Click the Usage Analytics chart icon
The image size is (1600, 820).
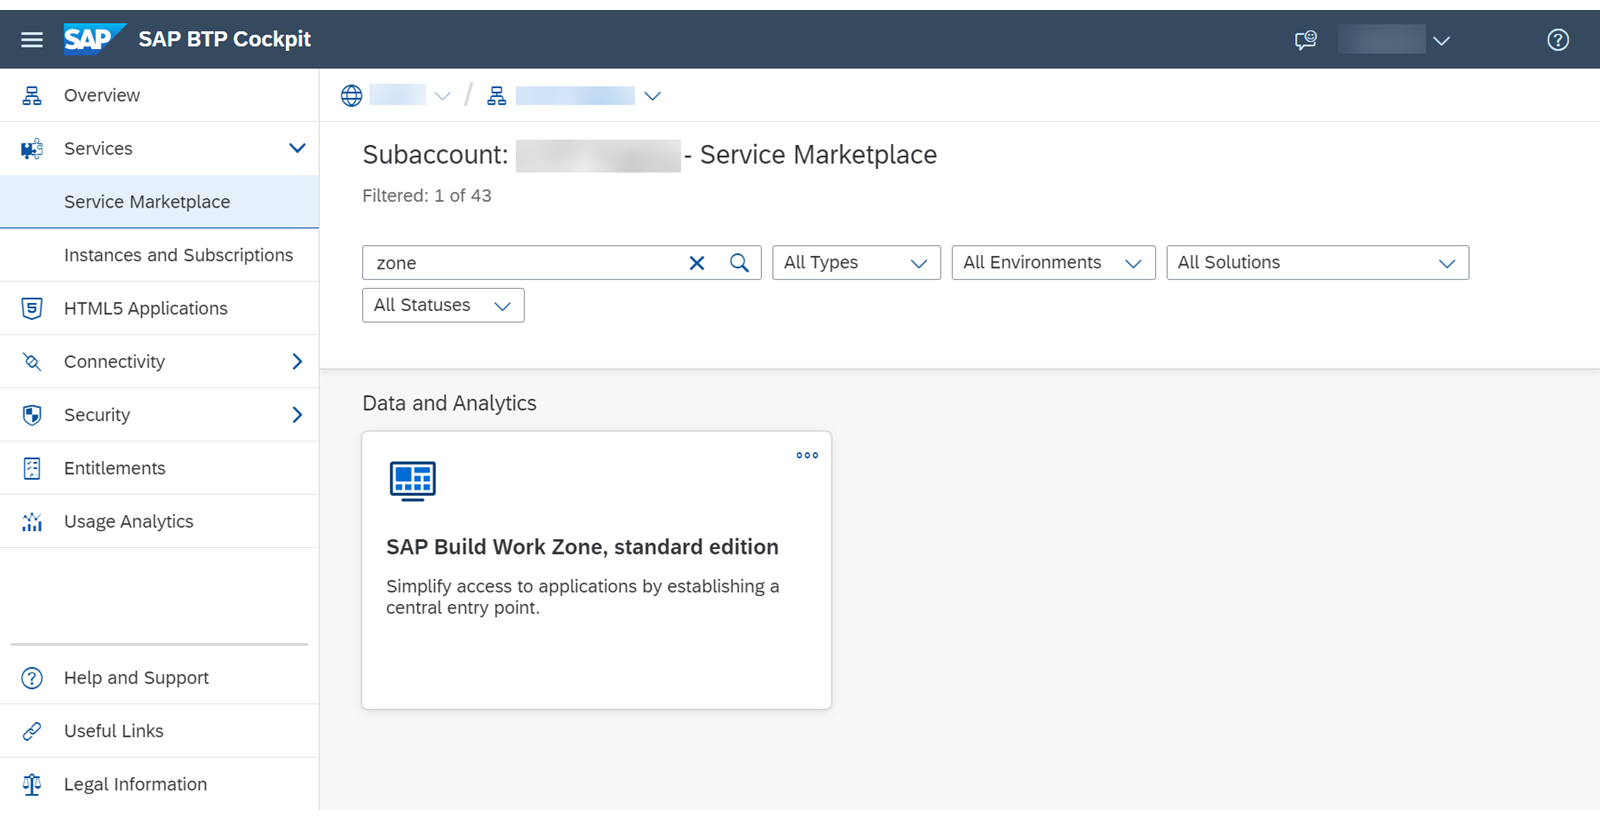point(32,522)
